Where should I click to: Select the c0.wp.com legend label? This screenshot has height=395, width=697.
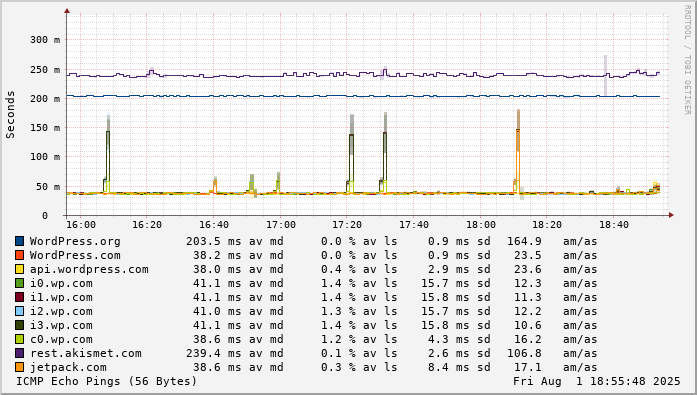[x=61, y=339]
